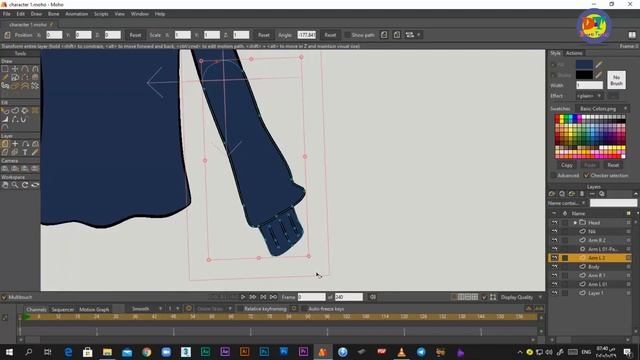Image resolution: width=640 pixels, height=360 pixels.
Task: Click Reset next to Position fields
Action: pos(135,35)
